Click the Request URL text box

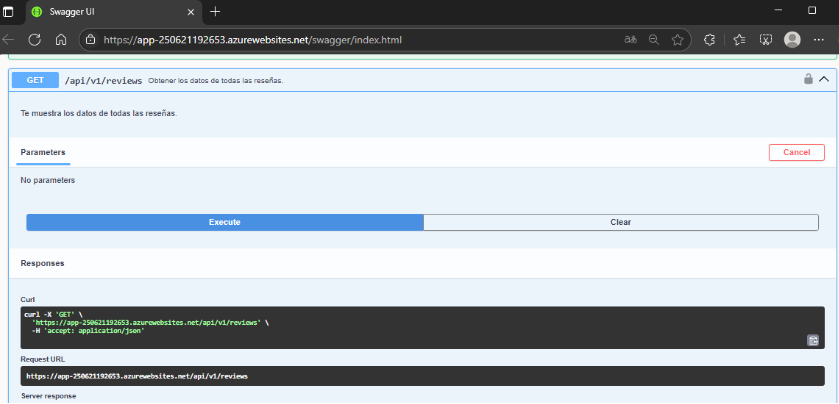click(x=423, y=376)
